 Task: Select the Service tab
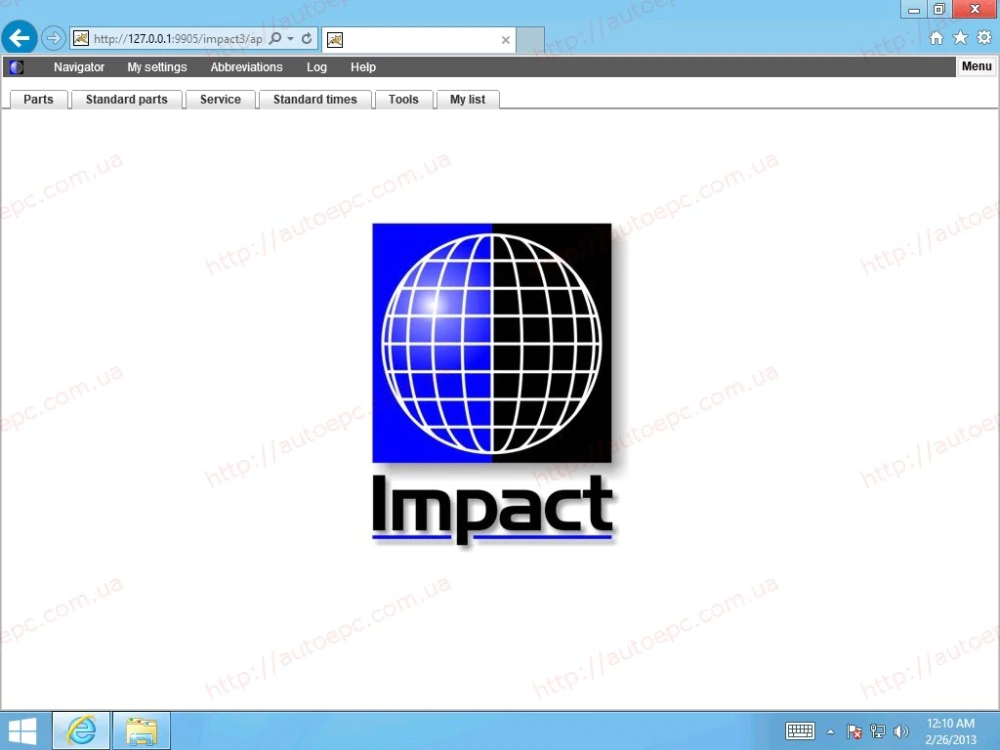(220, 99)
